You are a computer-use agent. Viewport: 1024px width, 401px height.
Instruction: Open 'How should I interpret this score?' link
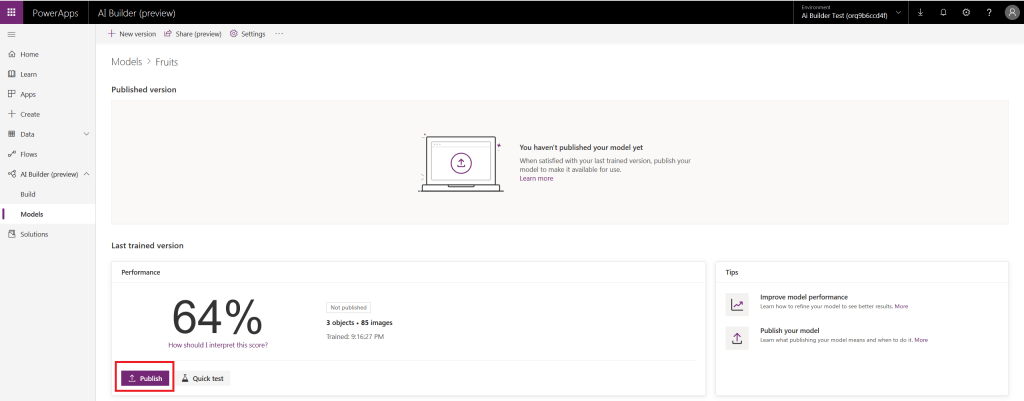pyautogui.click(x=217, y=344)
